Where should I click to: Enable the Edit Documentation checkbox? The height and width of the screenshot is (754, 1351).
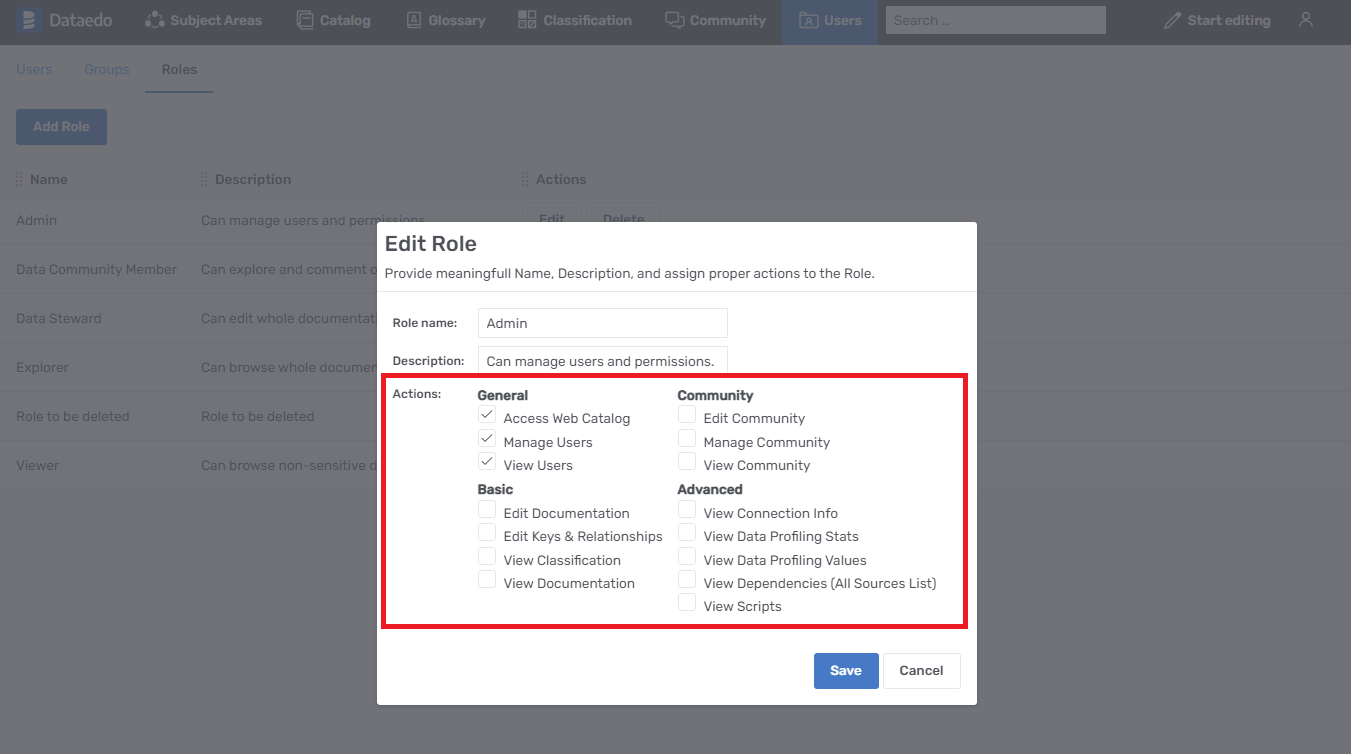tap(487, 510)
